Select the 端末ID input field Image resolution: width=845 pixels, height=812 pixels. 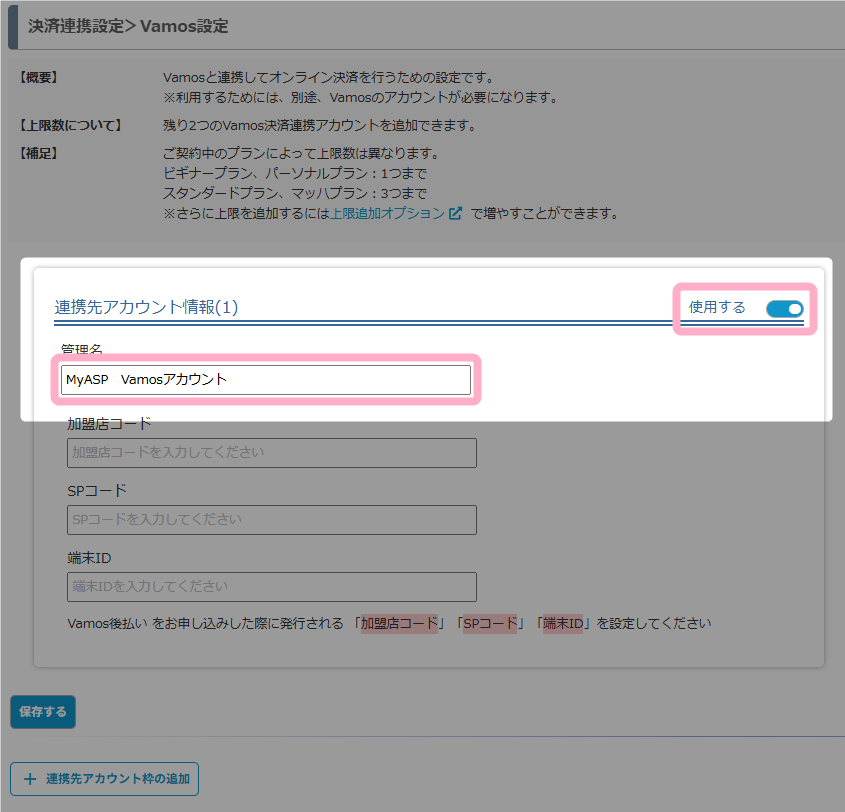click(271, 586)
